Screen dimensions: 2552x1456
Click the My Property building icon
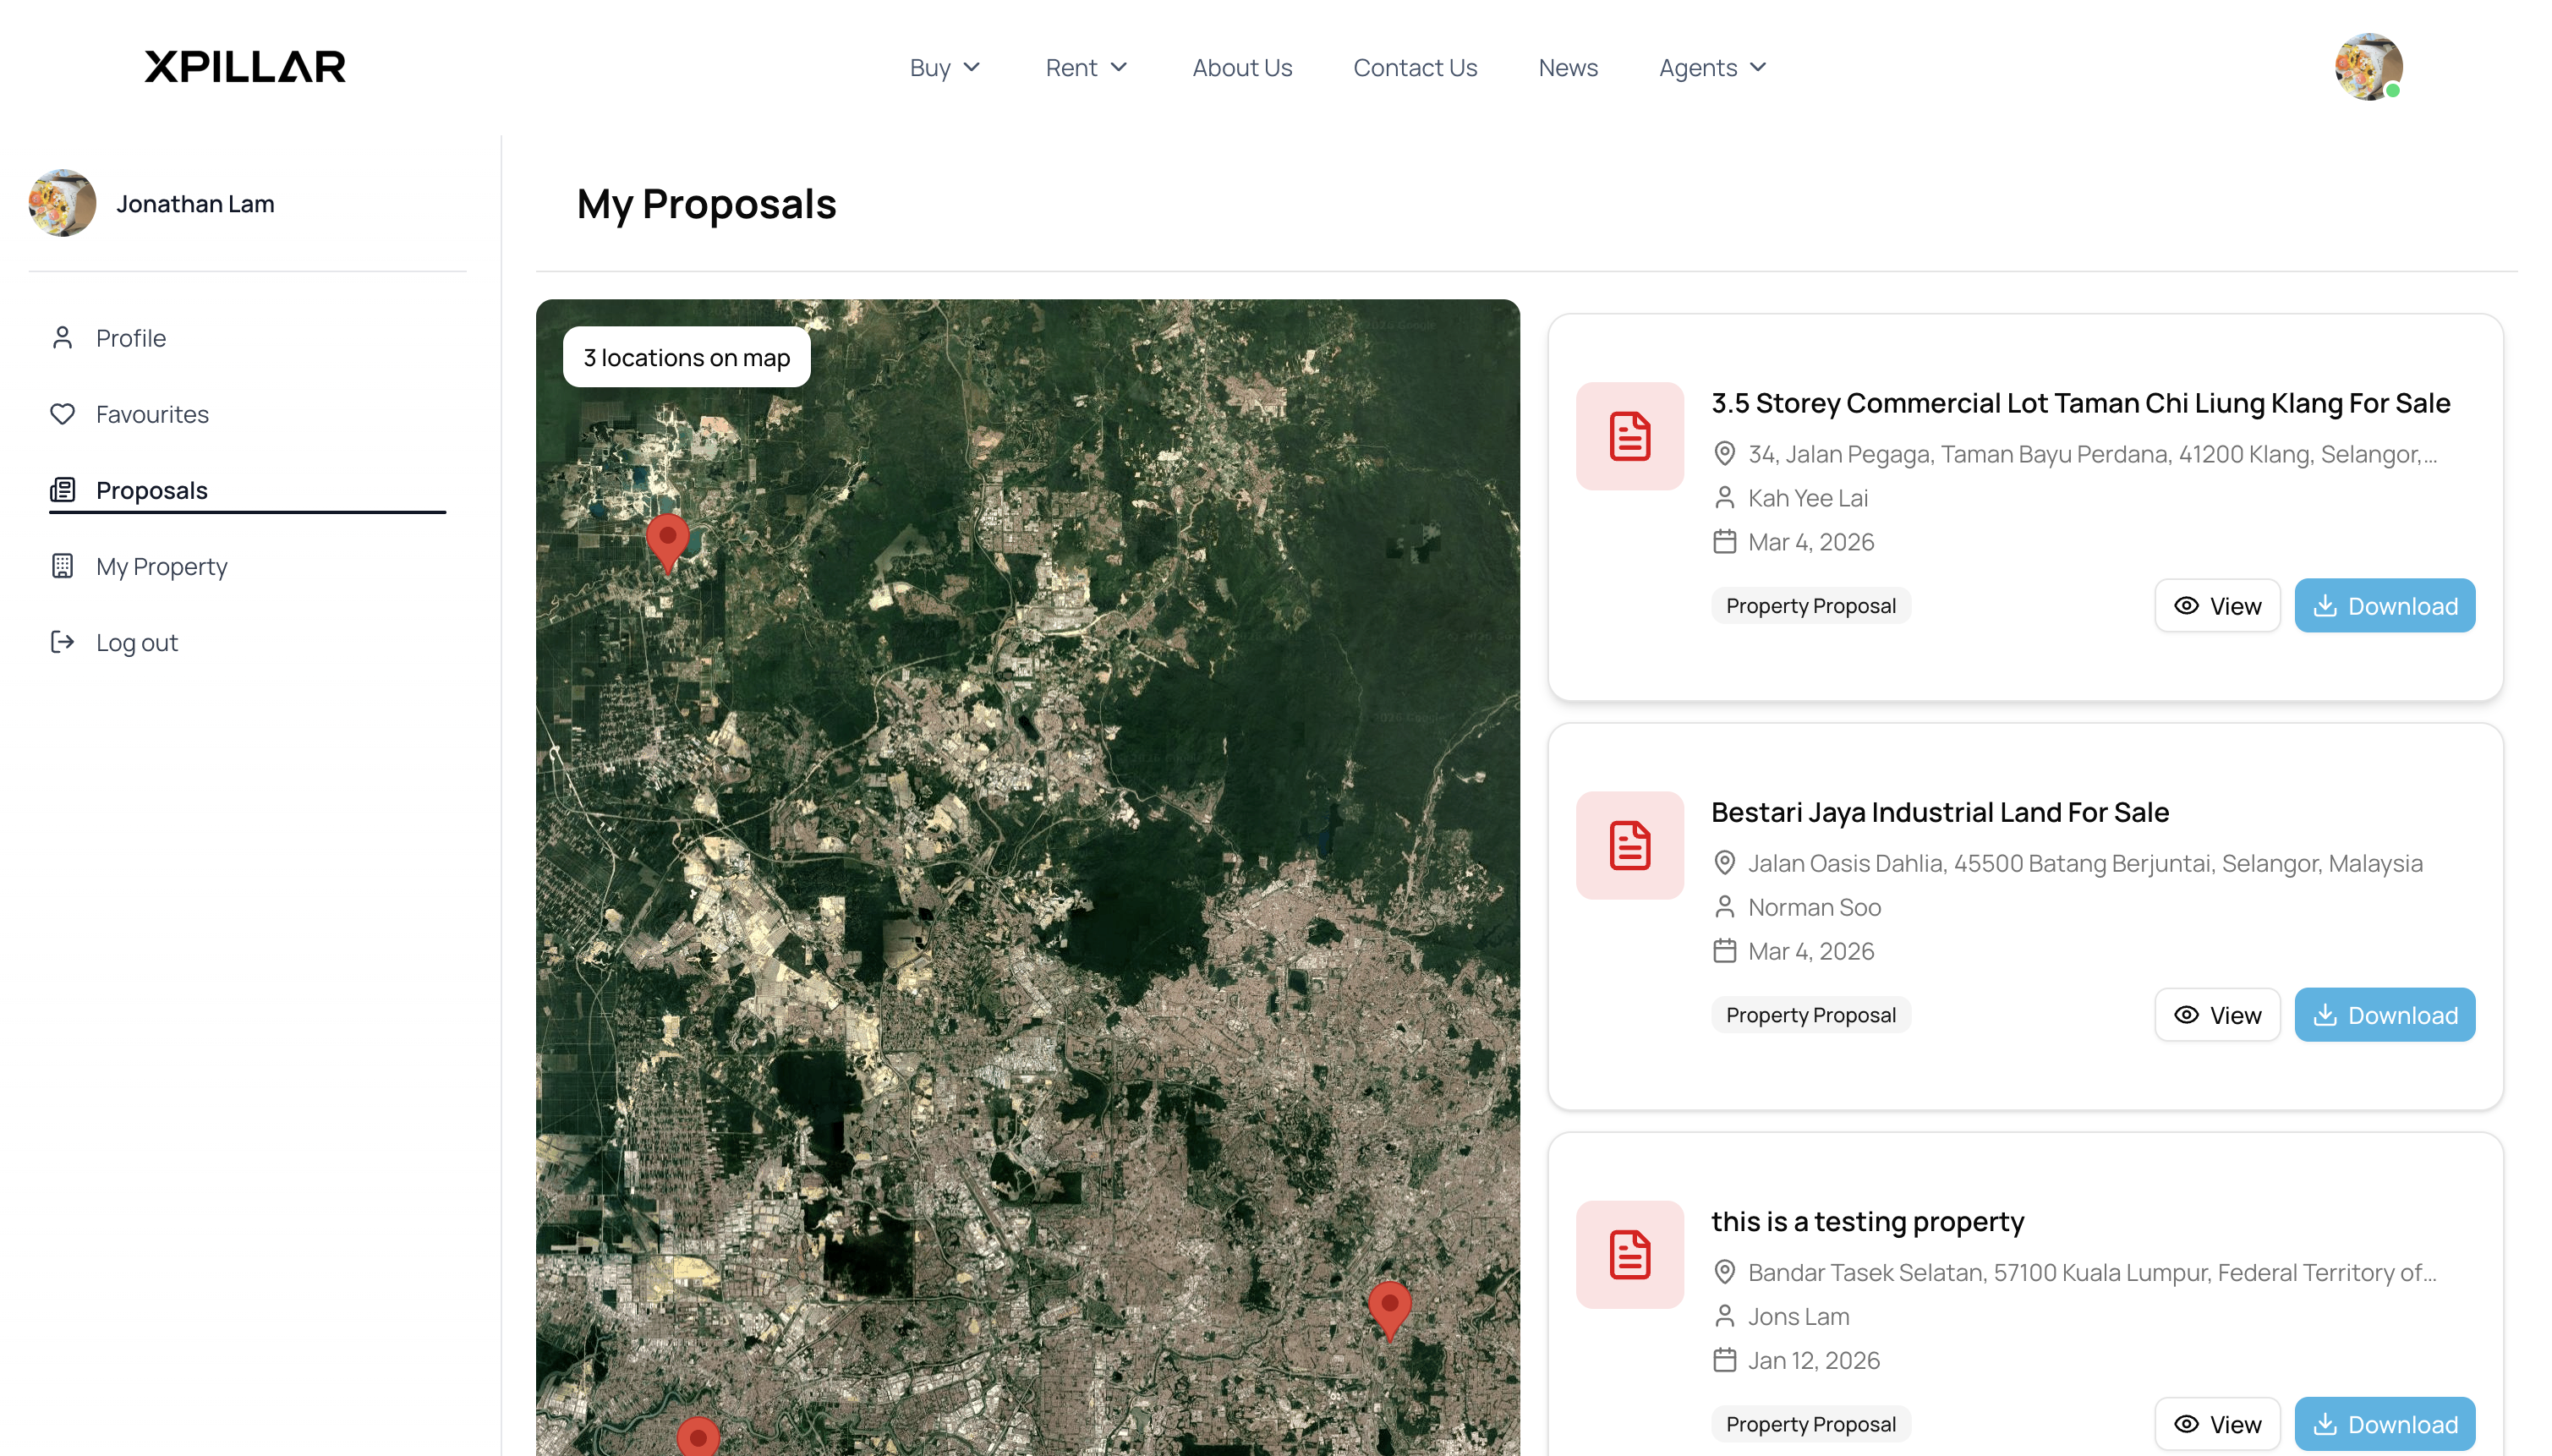coord(62,566)
